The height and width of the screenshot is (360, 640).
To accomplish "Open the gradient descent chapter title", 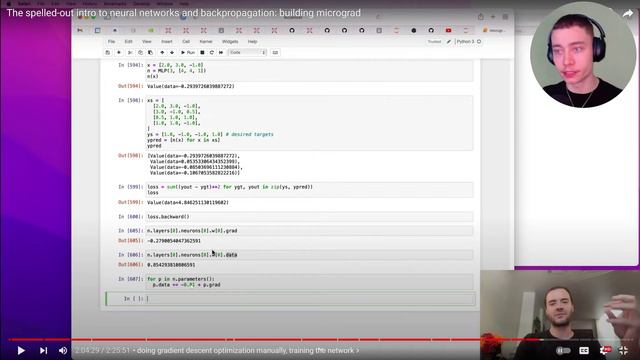I will click(248, 350).
